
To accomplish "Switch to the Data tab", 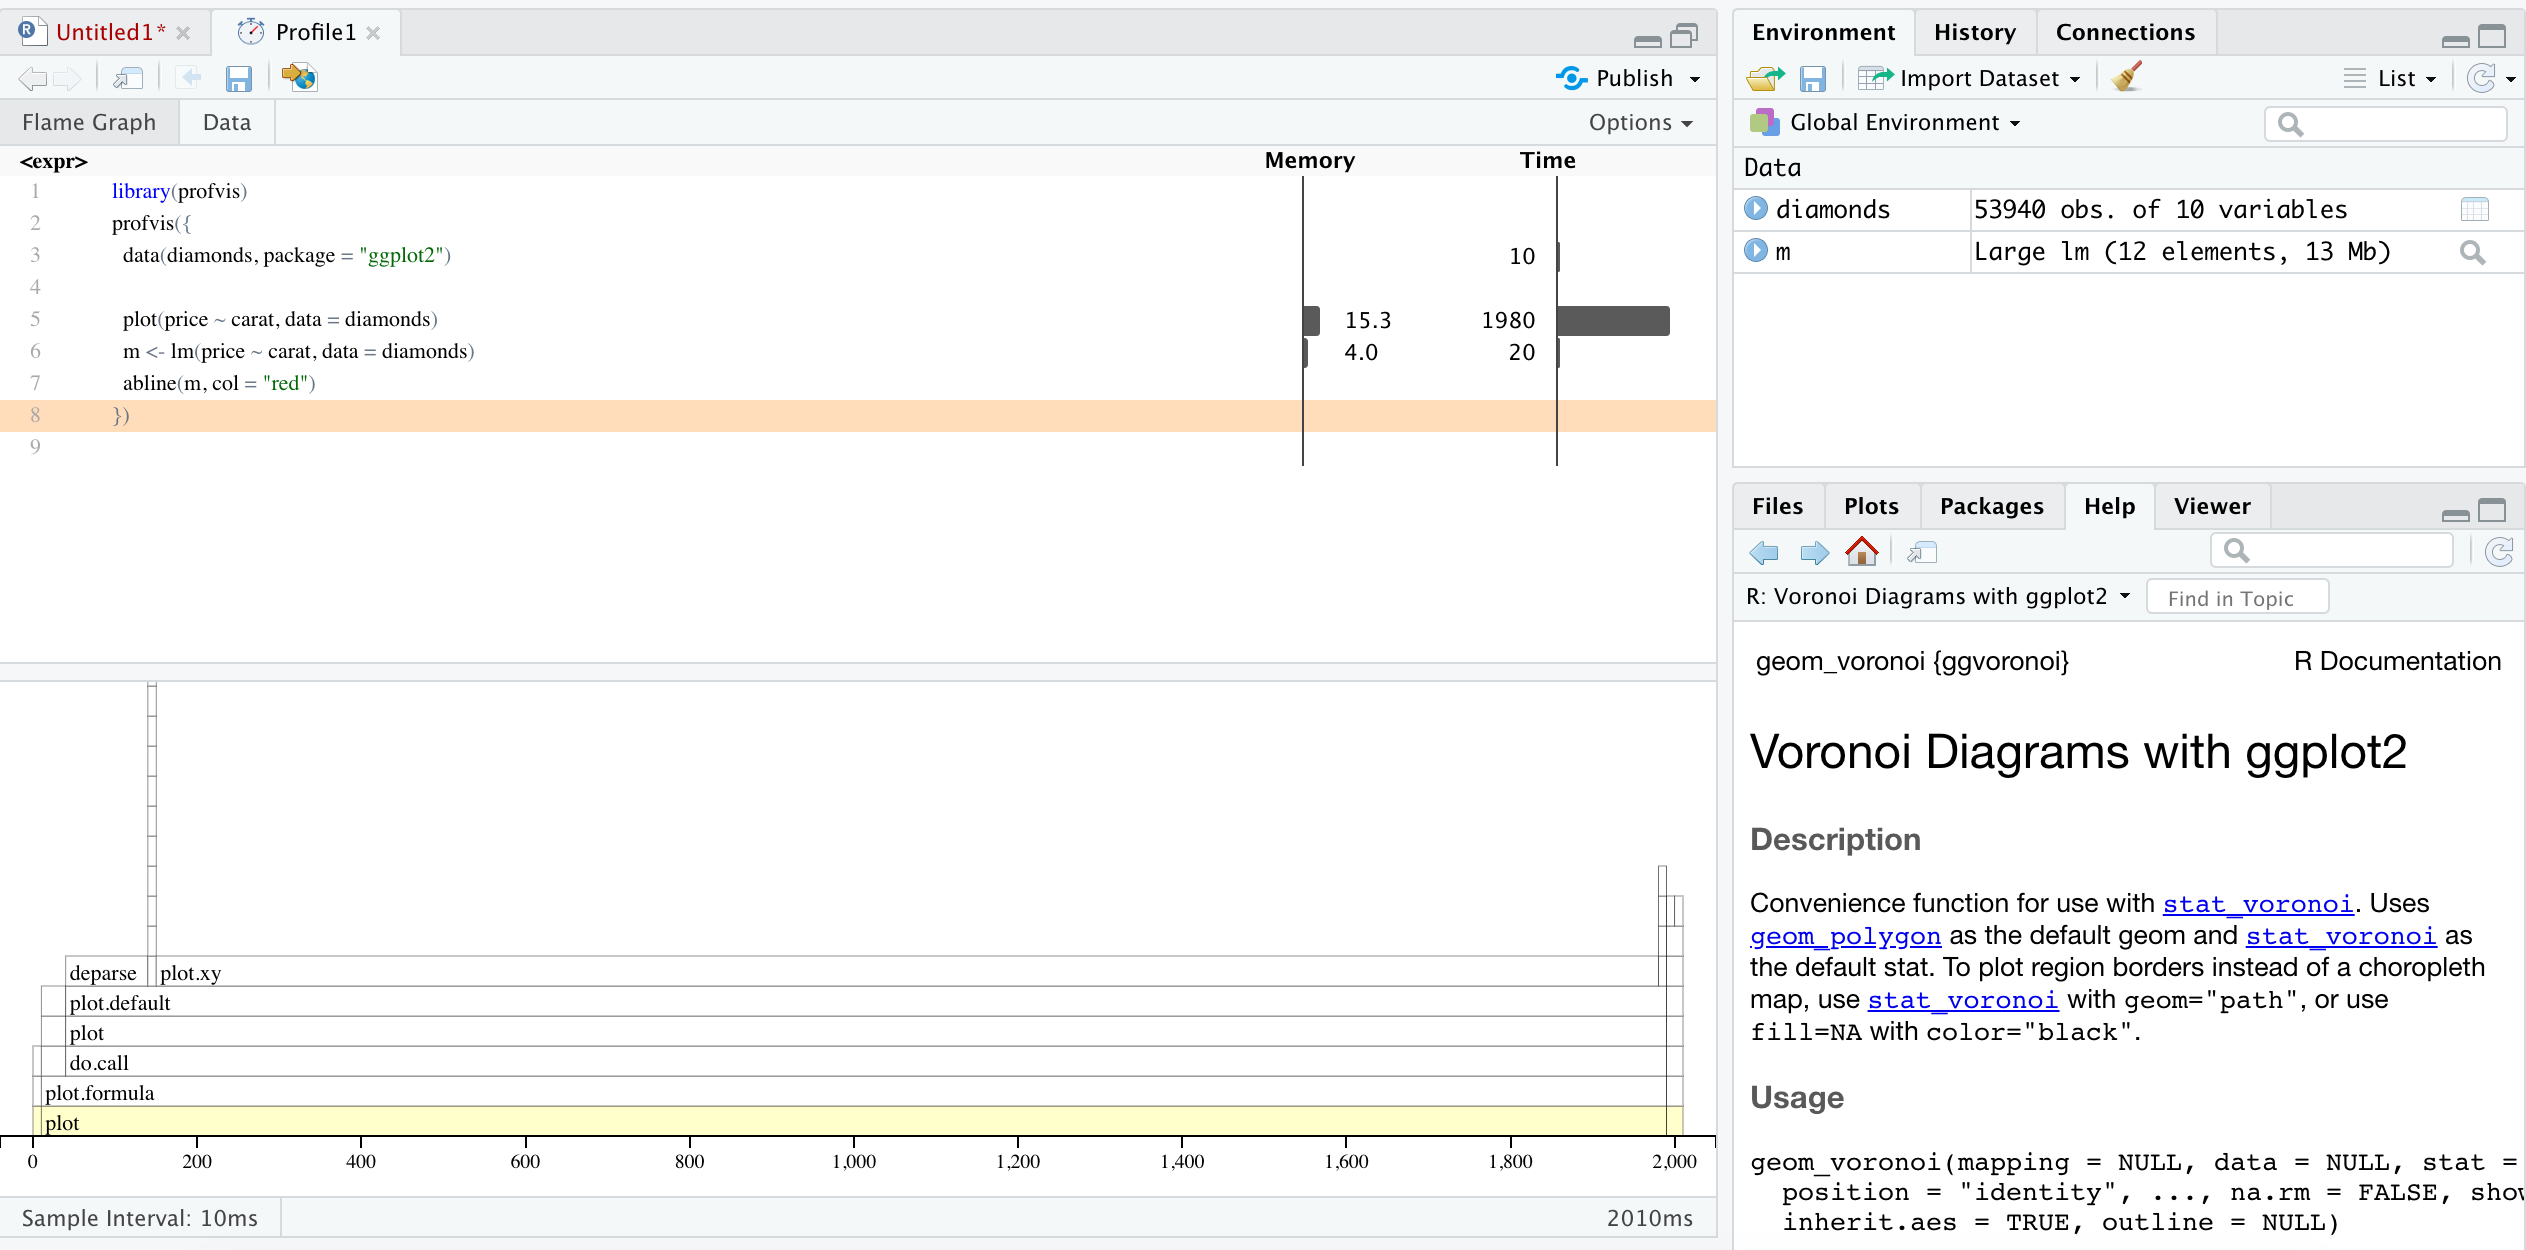I will pos(227,122).
